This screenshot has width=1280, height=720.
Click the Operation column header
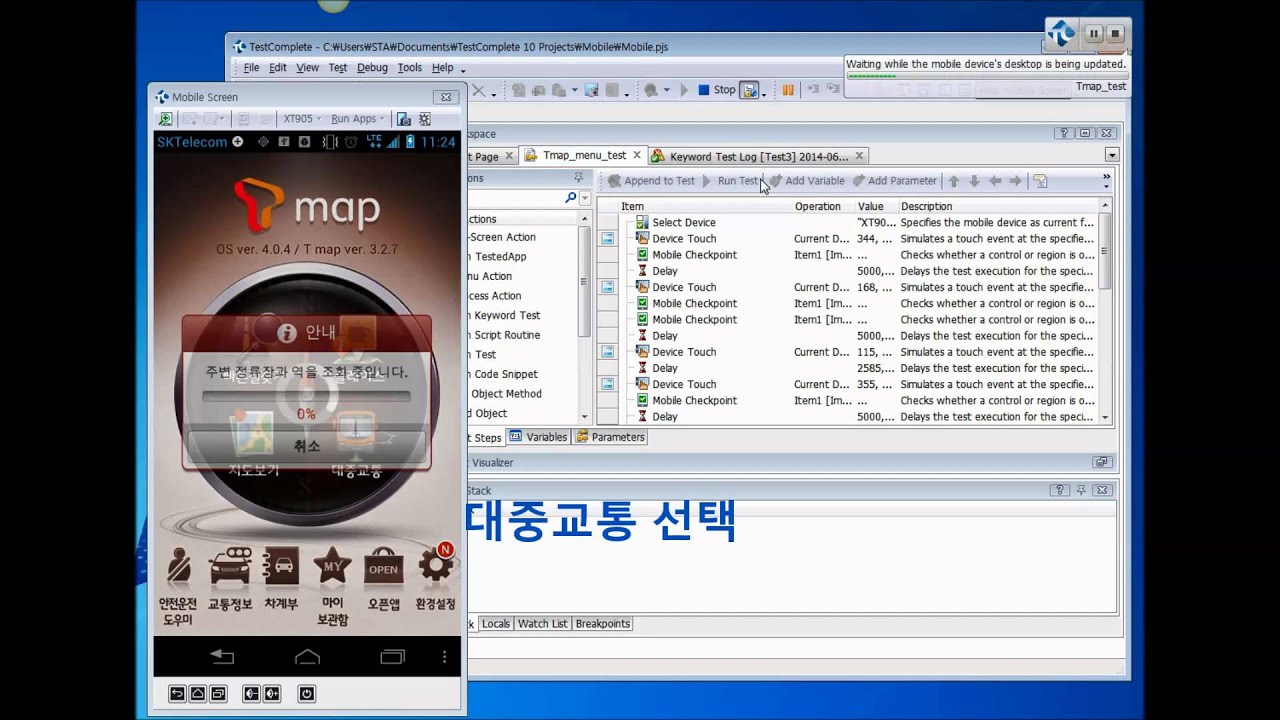tap(822, 206)
